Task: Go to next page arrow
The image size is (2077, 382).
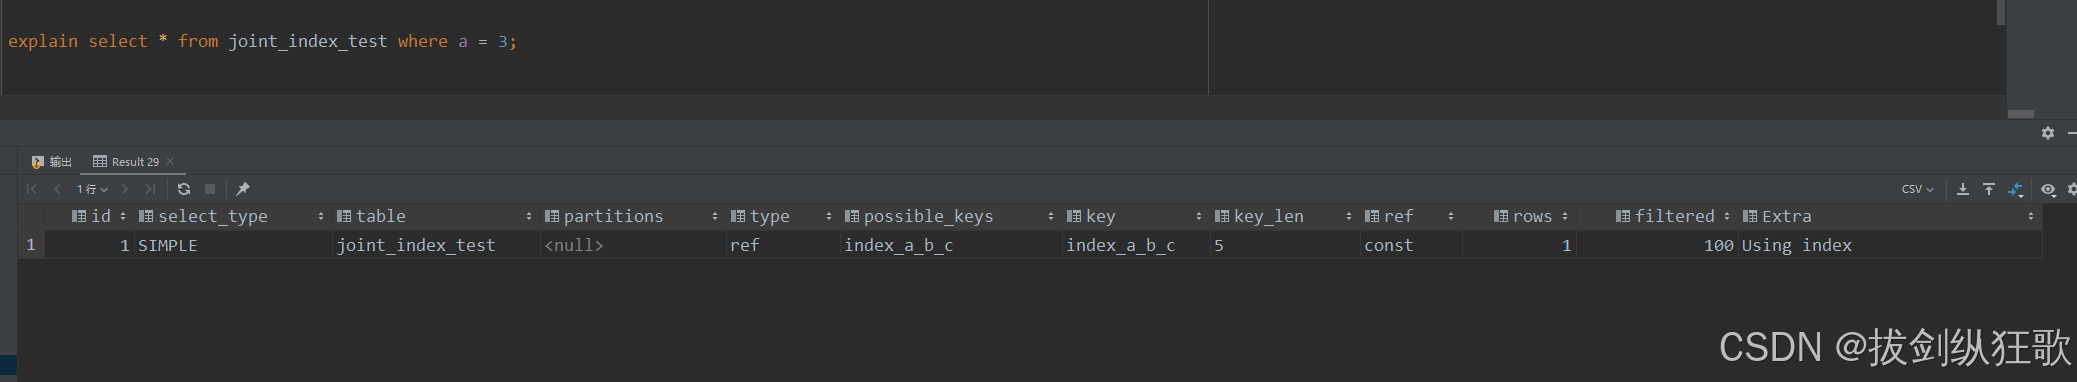Action: 125,189
